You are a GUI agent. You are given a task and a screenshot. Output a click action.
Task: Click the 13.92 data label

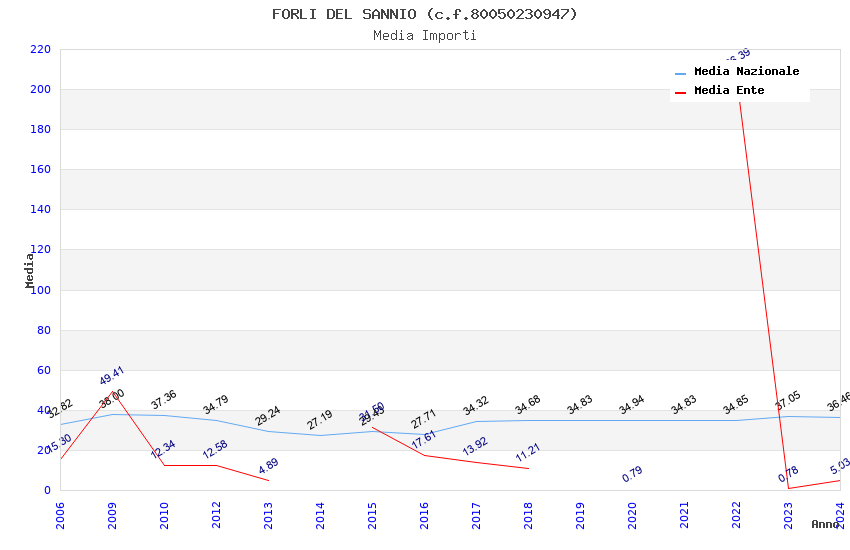(475, 446)
